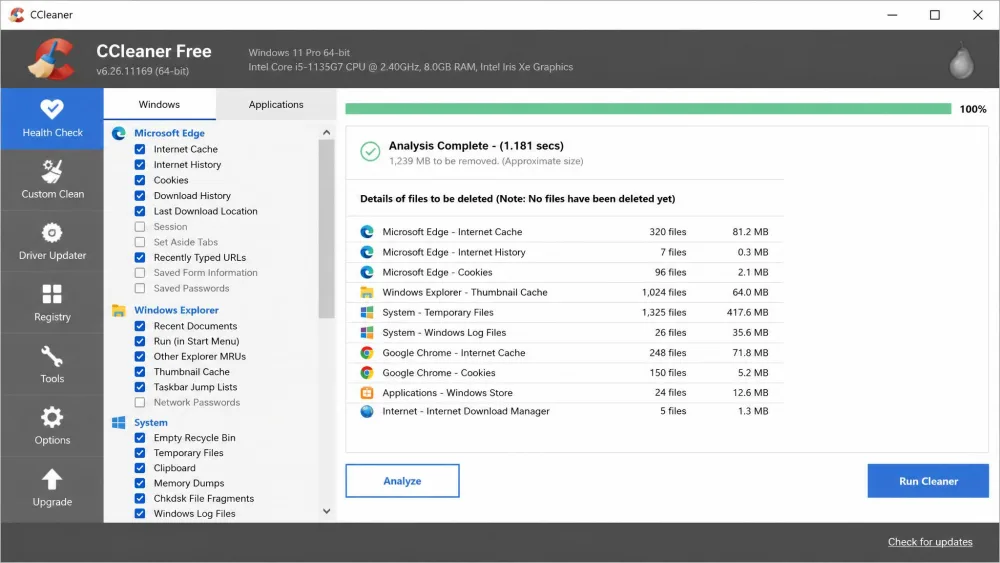Click Chrome icon beside Cookies result

tap(367, 372)
